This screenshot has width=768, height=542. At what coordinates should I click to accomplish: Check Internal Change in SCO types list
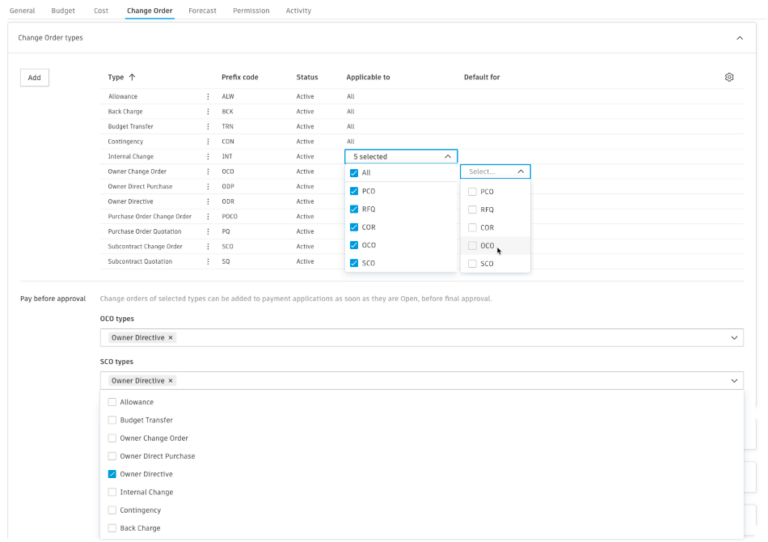tap(112, 492)
